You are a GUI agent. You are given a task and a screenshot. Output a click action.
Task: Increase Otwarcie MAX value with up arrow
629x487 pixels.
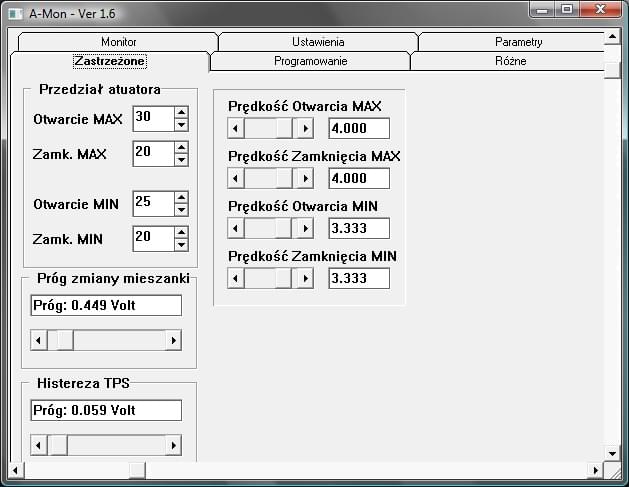pos(181,112)
